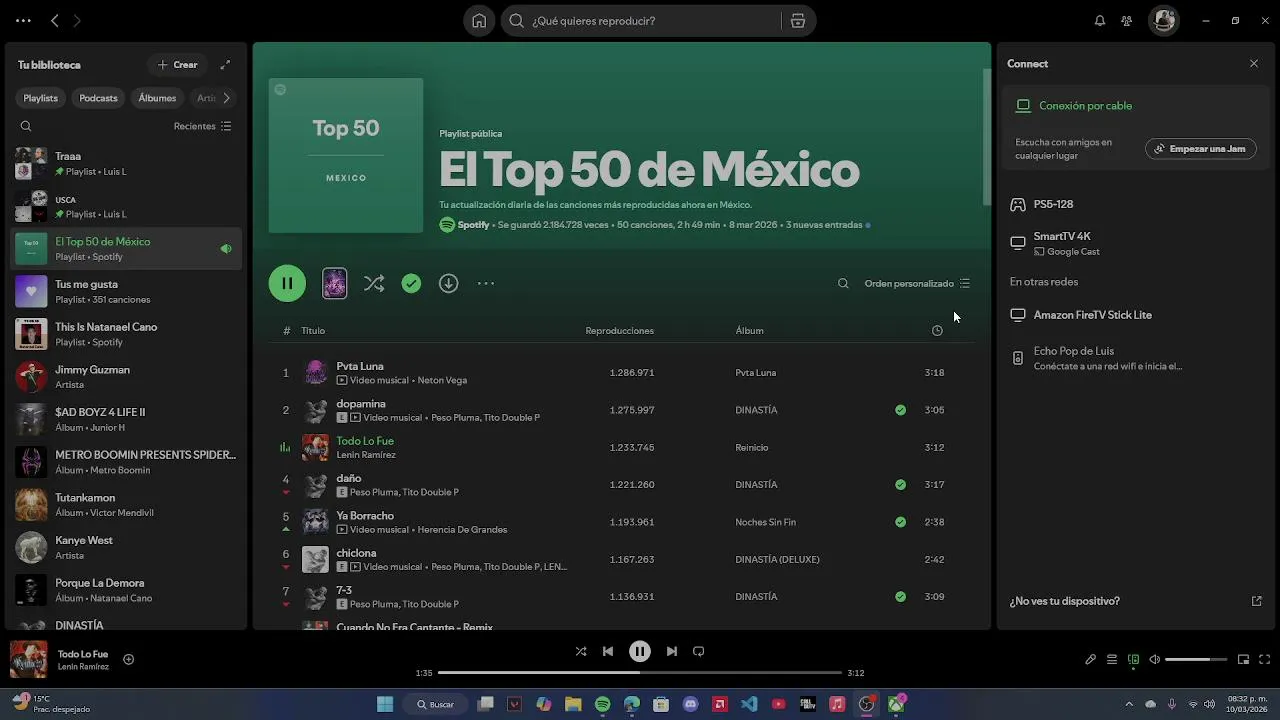Adjust the volume slider
Screen dimensions: 1280x720
(1196, 660)
